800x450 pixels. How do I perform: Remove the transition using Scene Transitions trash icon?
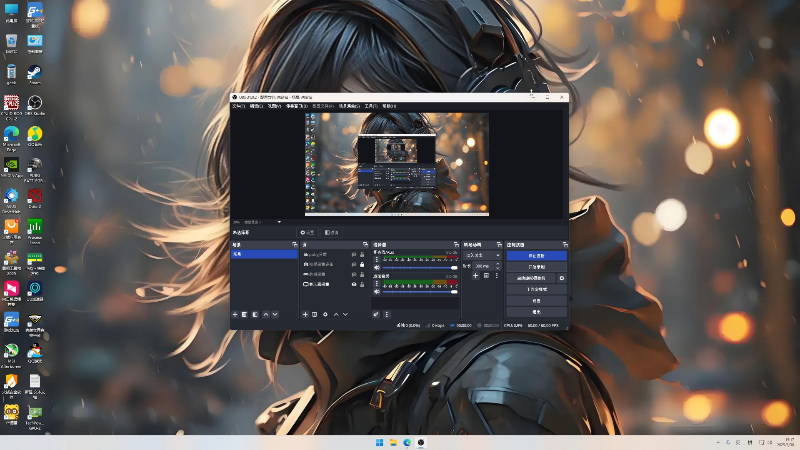(486, 276)
